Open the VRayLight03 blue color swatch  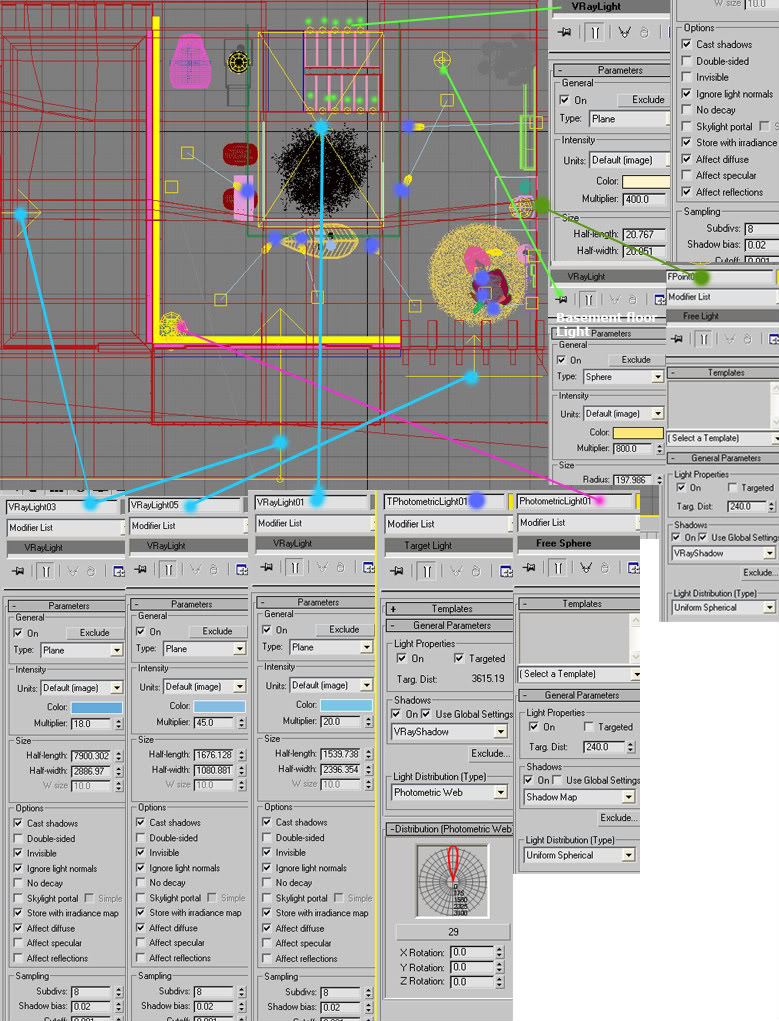tap(96, 707)
